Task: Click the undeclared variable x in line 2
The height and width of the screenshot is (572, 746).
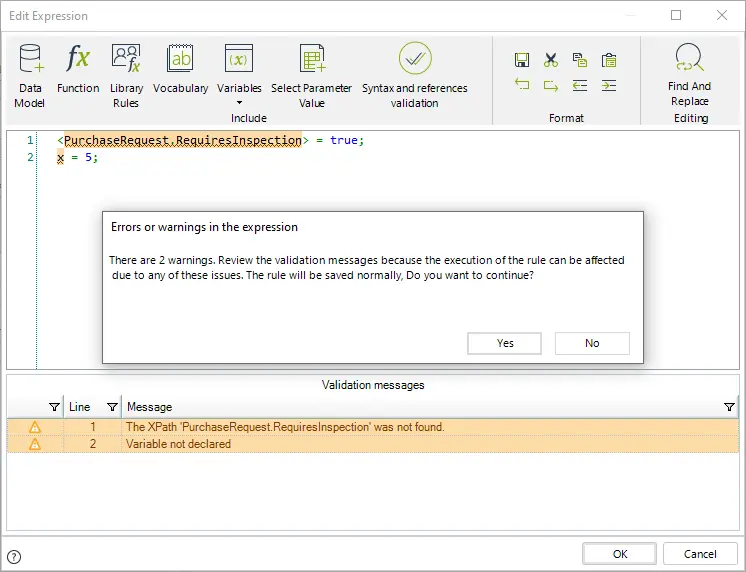Action: [x=60, y=158]
